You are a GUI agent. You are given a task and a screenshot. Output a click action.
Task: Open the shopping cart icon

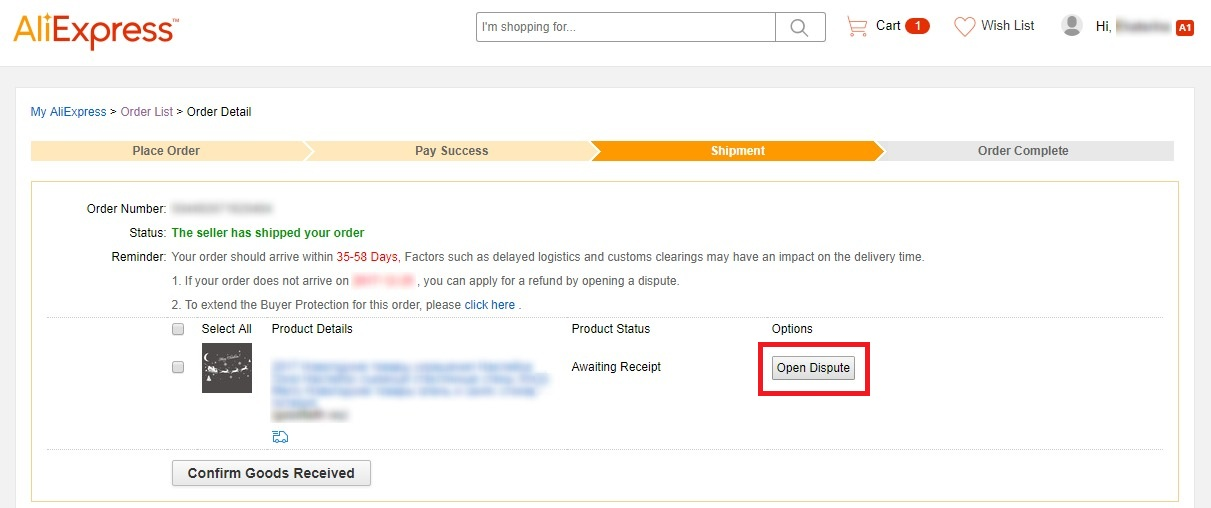click(857, 27)
